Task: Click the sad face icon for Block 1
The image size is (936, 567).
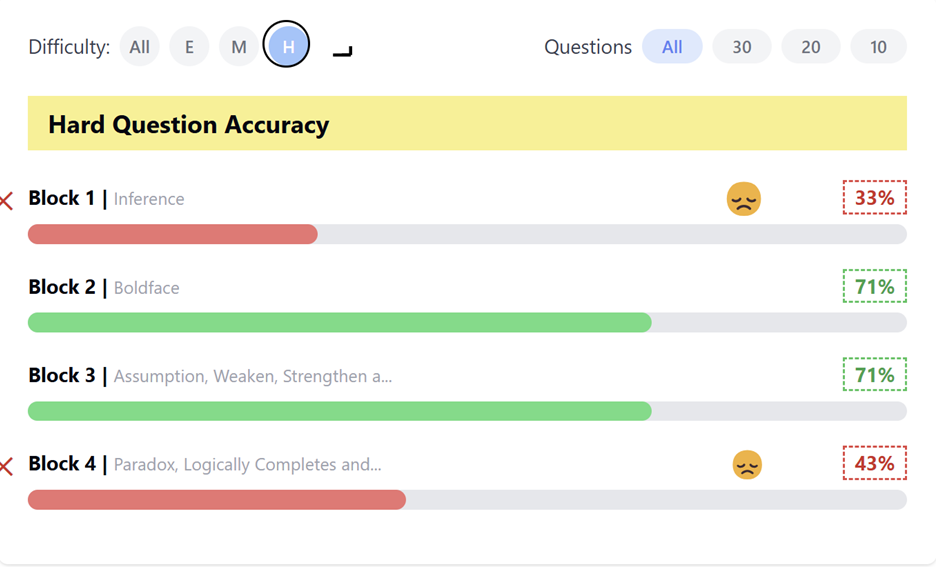Action: tap(743, 199)
